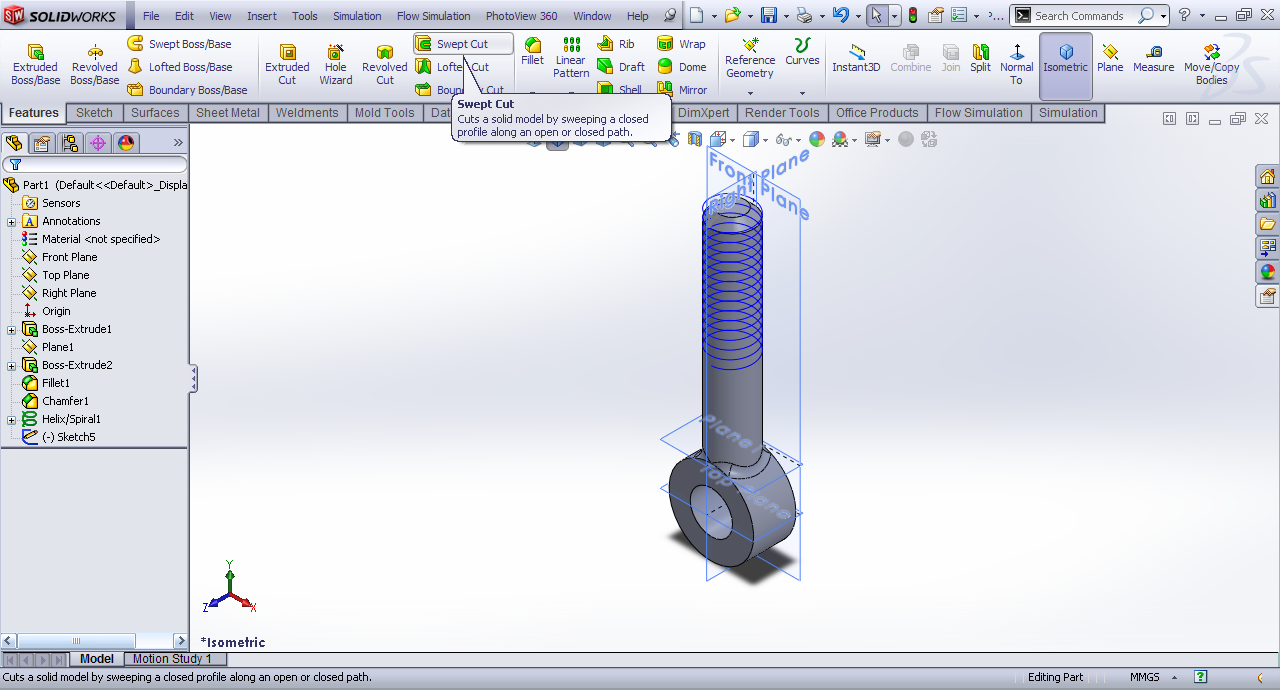Switch to the Weldments tab
The height and width of the screenshot is (690, 1280).
tap(307, 113)
